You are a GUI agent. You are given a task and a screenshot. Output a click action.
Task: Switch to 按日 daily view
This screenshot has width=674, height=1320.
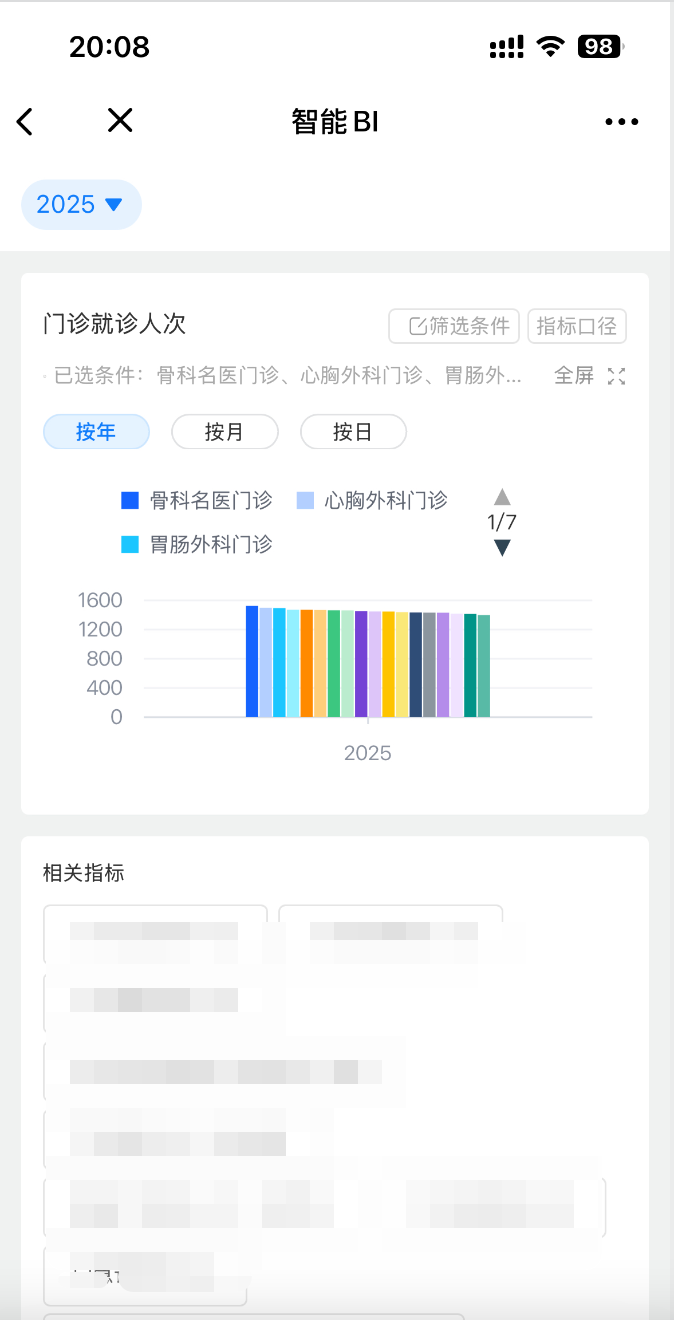[x=353, y=432]
